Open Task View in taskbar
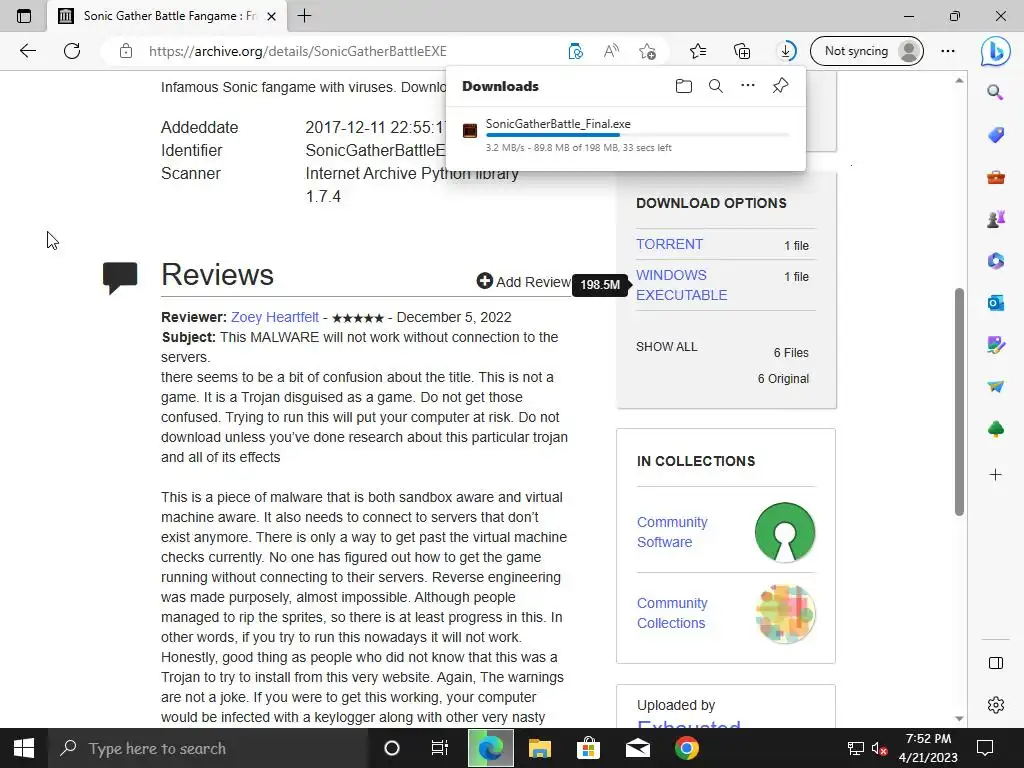Image resolution: width=1024 pixels, height=768 pixels. coord(440,748)
